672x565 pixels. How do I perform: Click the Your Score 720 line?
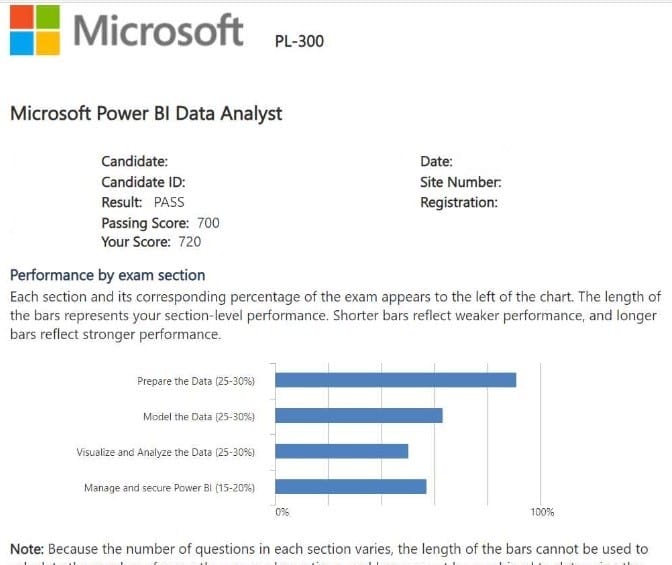[151, 242]
